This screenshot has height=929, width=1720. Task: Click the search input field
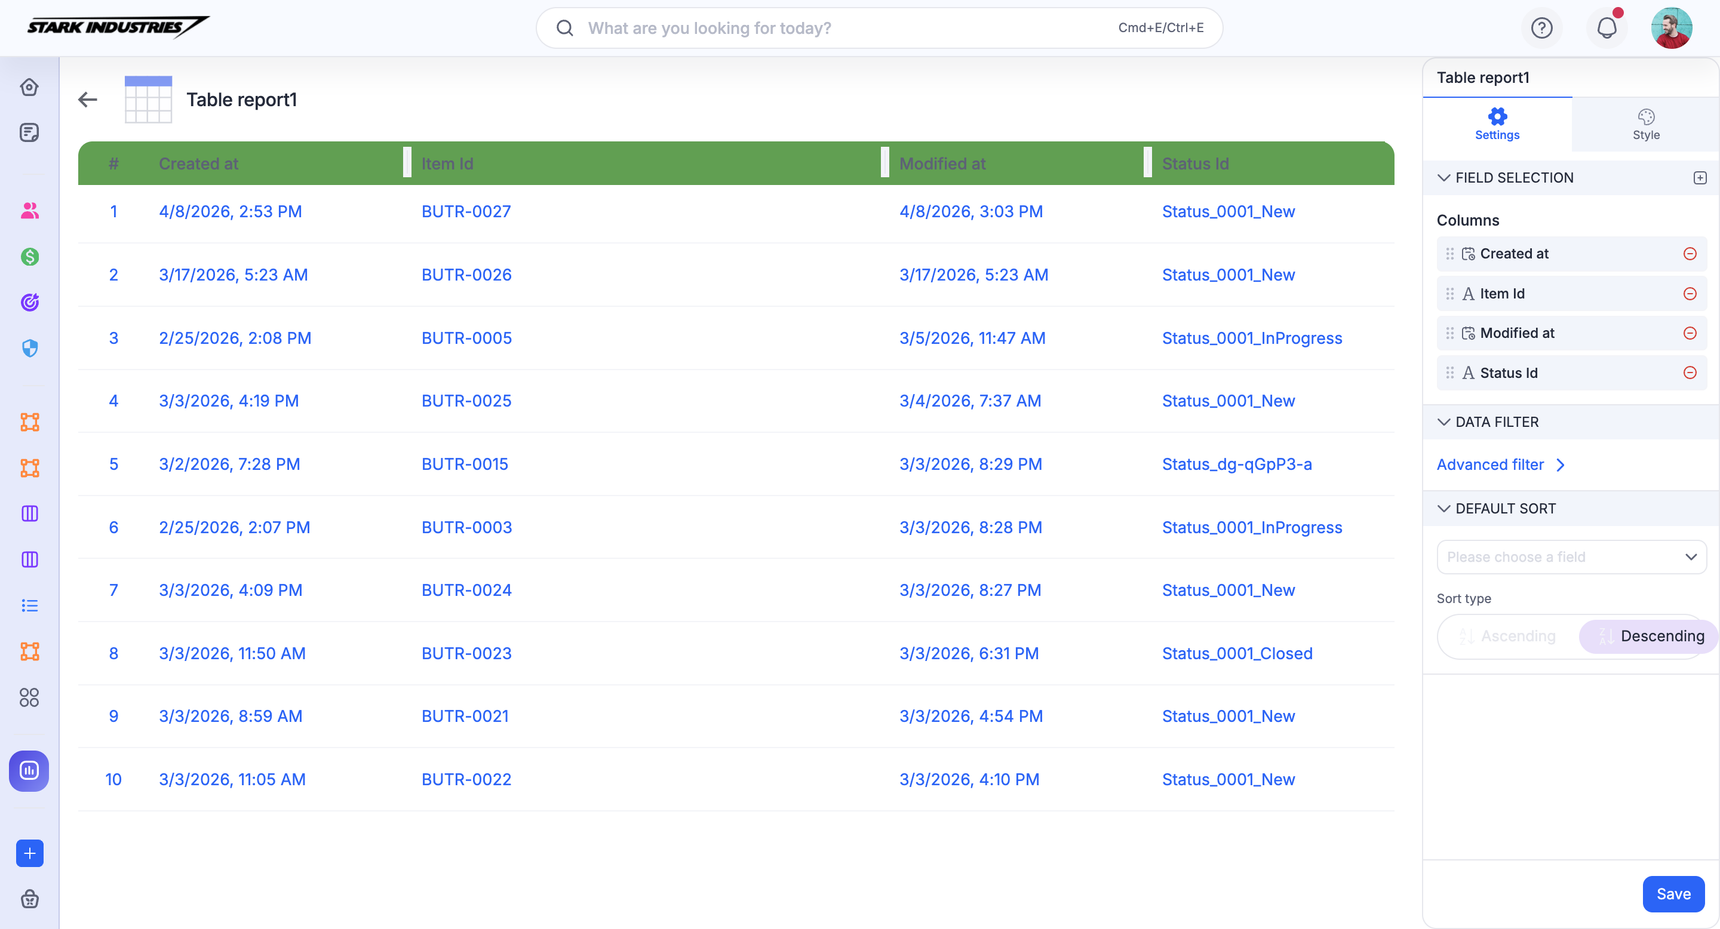pyautogui.click(x=850, y=28)
